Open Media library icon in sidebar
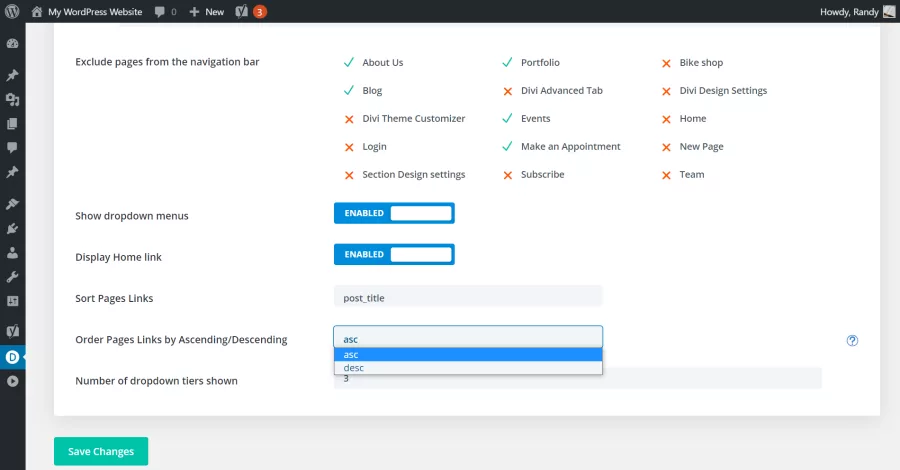Screen dimensions: 900x470 point(12,99)
